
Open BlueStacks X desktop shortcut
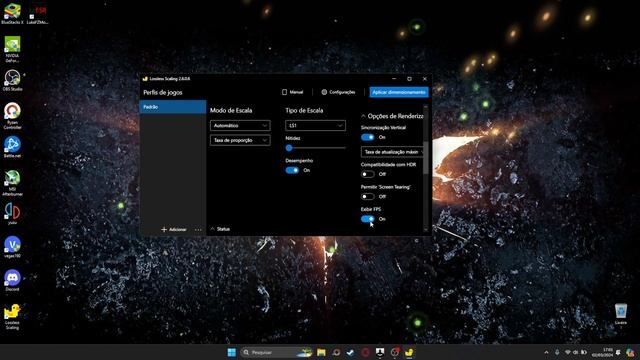click(x=12, y=13)
